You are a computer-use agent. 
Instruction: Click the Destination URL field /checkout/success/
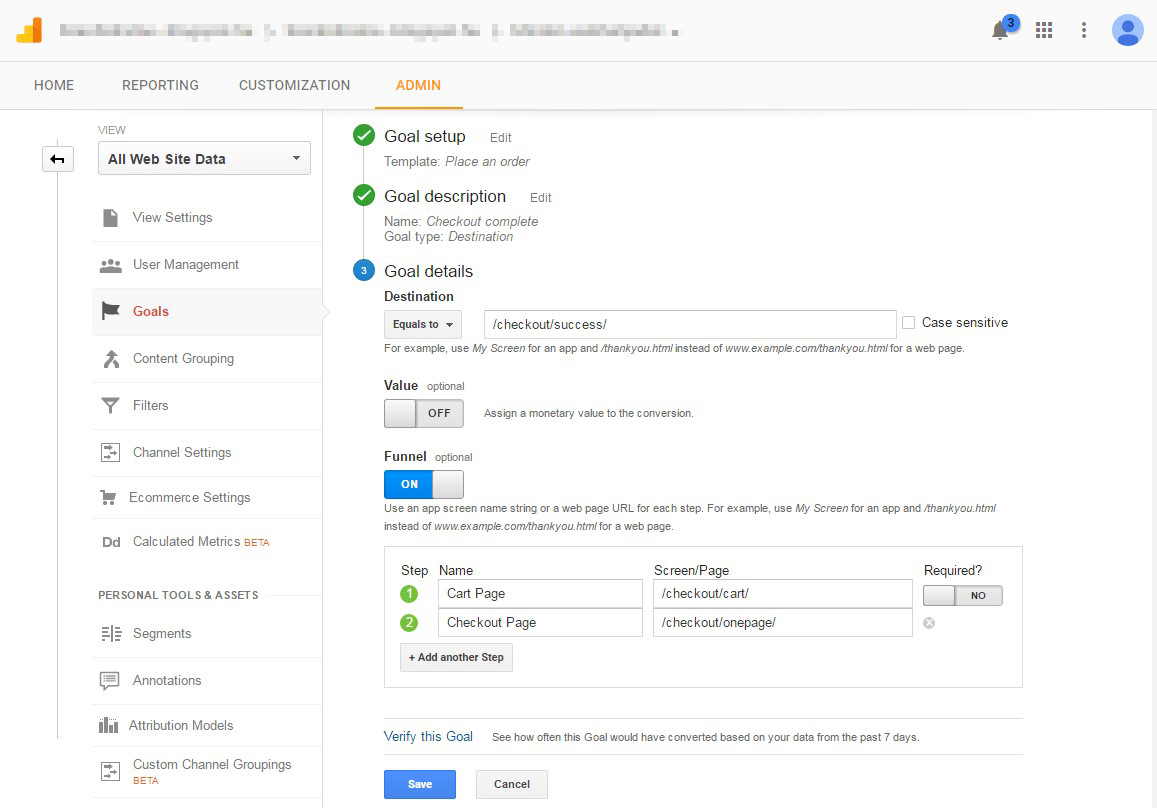coord(690,325)
